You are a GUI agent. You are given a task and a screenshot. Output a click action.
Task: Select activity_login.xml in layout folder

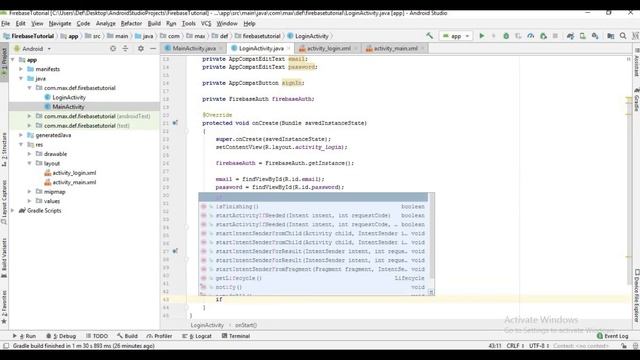click(x=74, y=173)
